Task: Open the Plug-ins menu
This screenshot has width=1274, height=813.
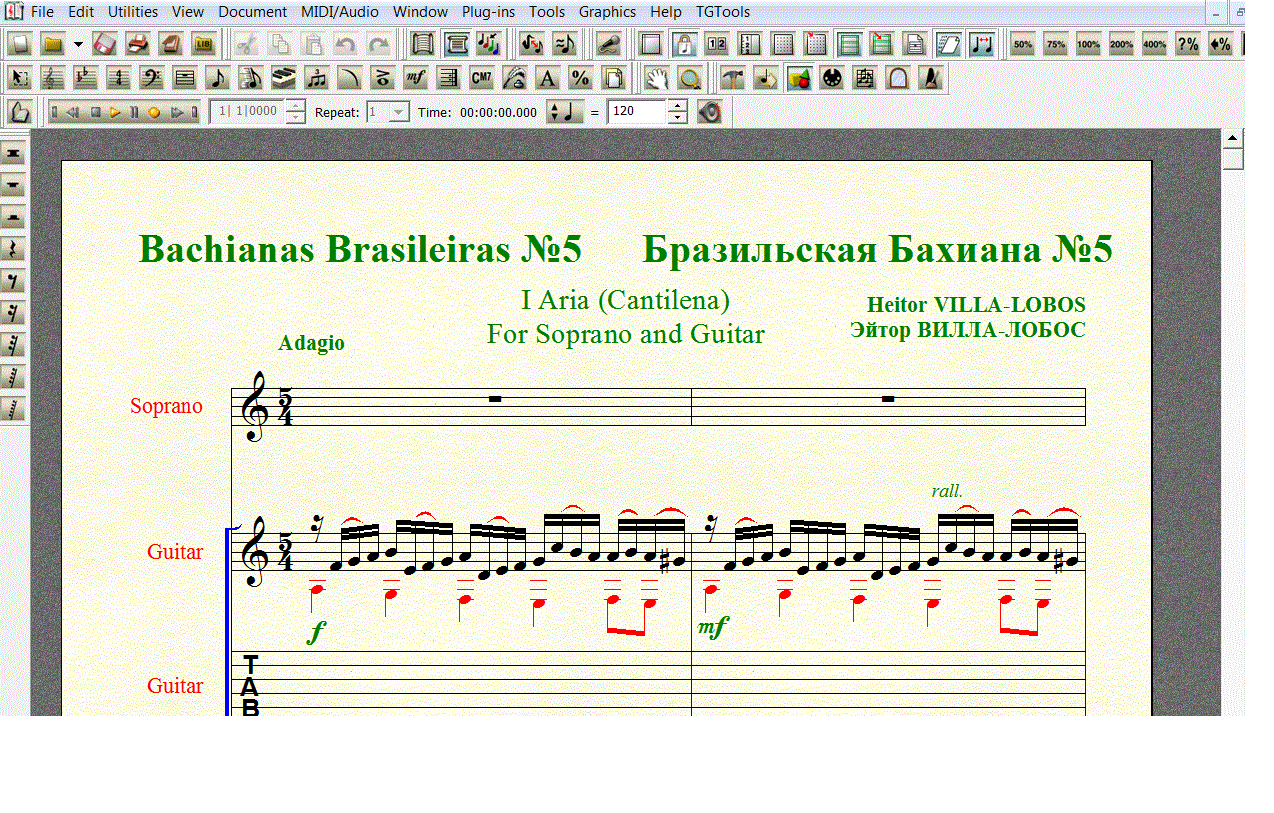Action: coord(488,12)
